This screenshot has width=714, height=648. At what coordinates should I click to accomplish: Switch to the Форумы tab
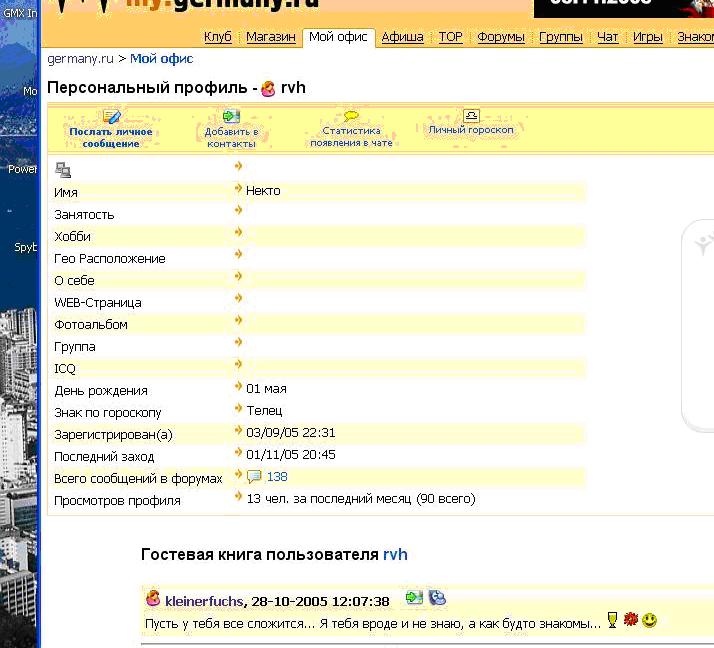(x=501, y=36)
